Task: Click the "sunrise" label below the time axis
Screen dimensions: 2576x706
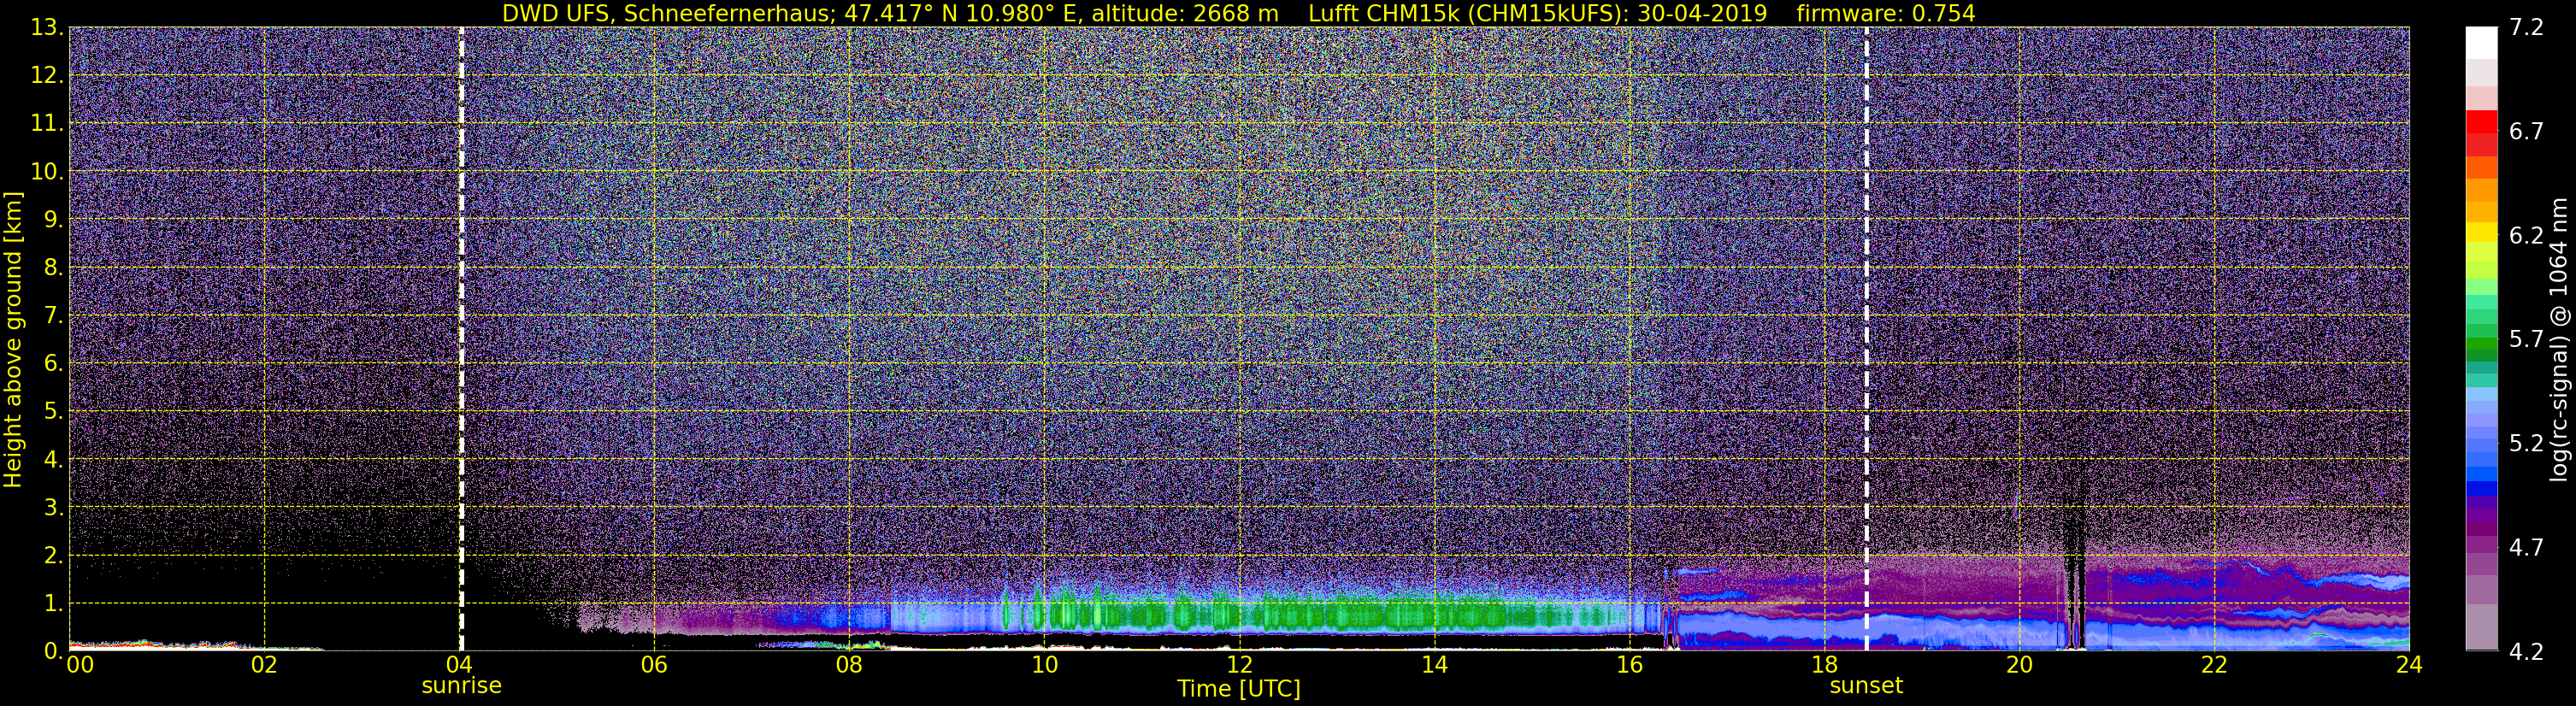Action: pyautogui.click(x=461, y=686)
